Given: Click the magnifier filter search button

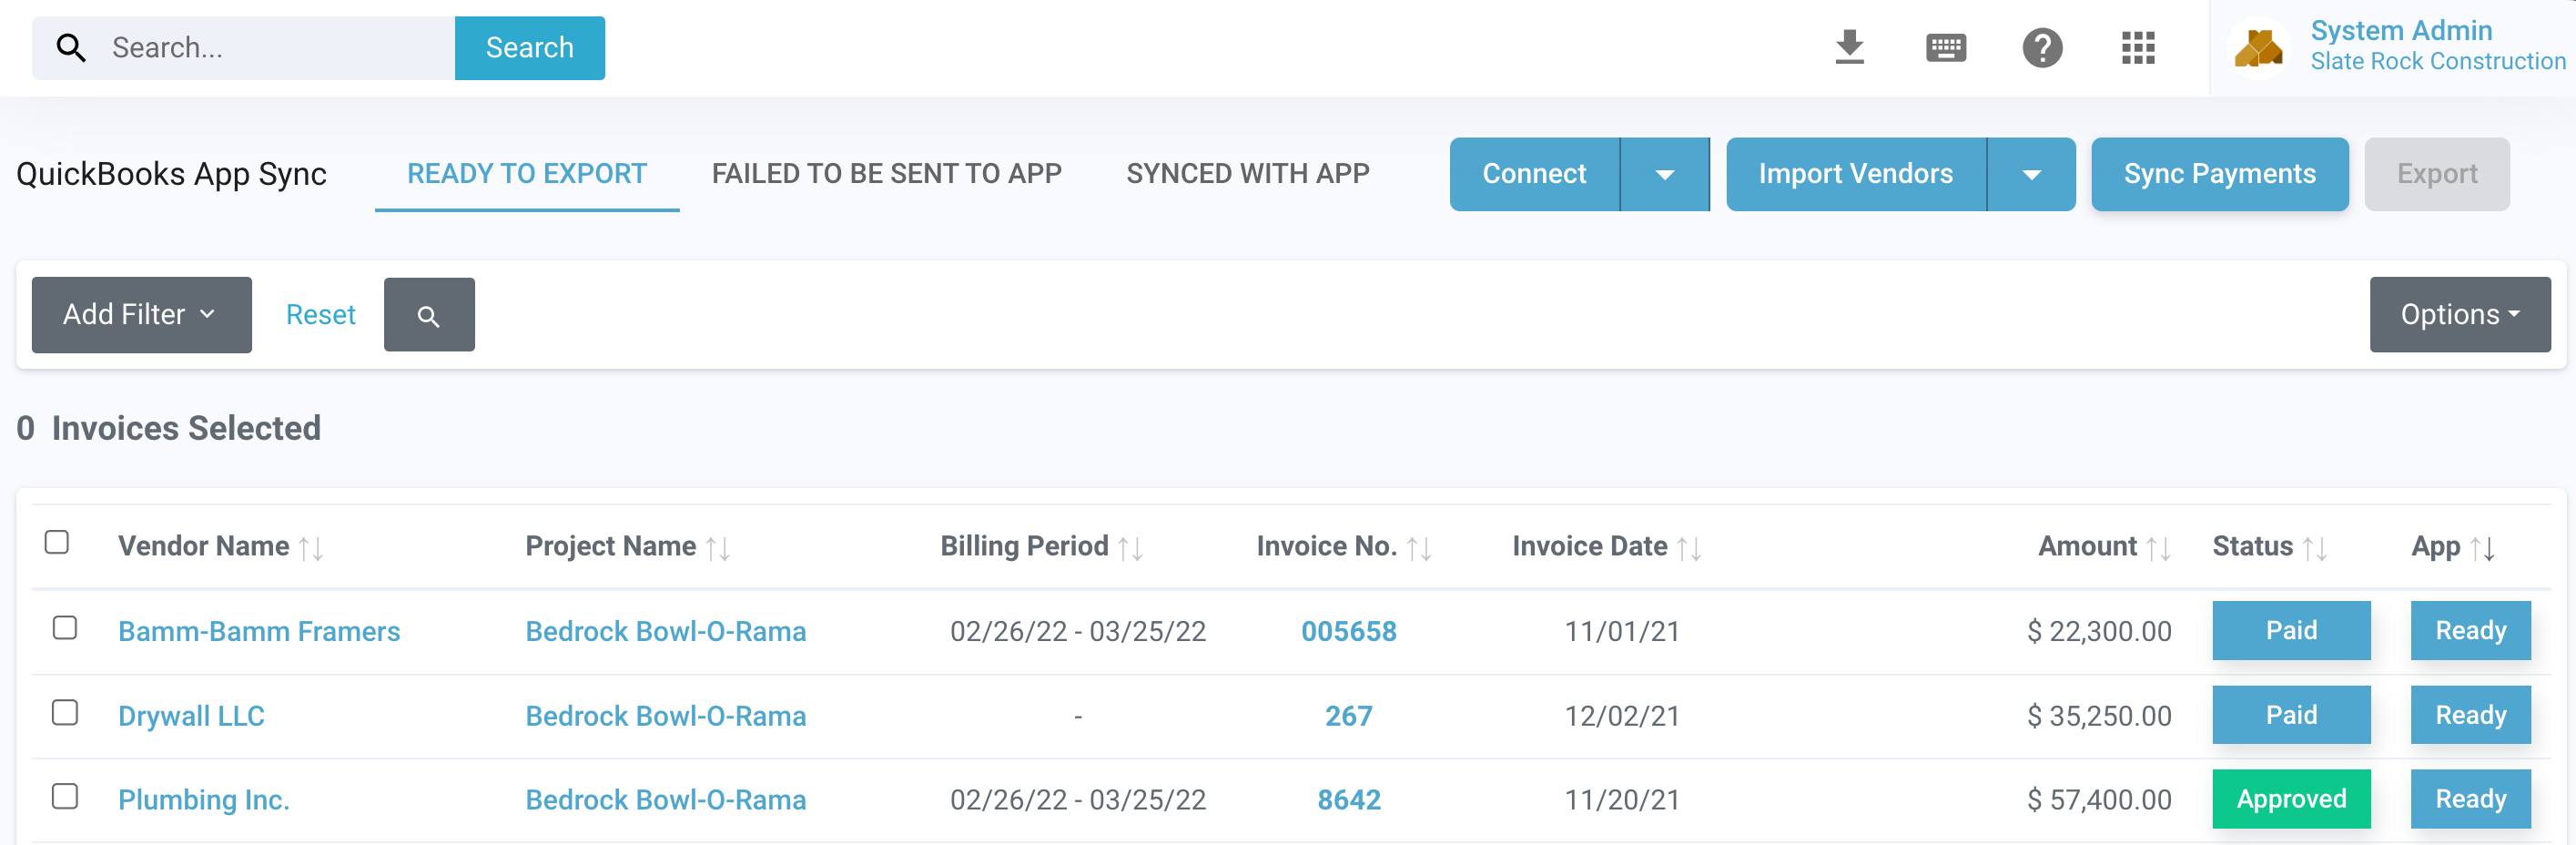Looking at the screenshot, I should point(428,315).
